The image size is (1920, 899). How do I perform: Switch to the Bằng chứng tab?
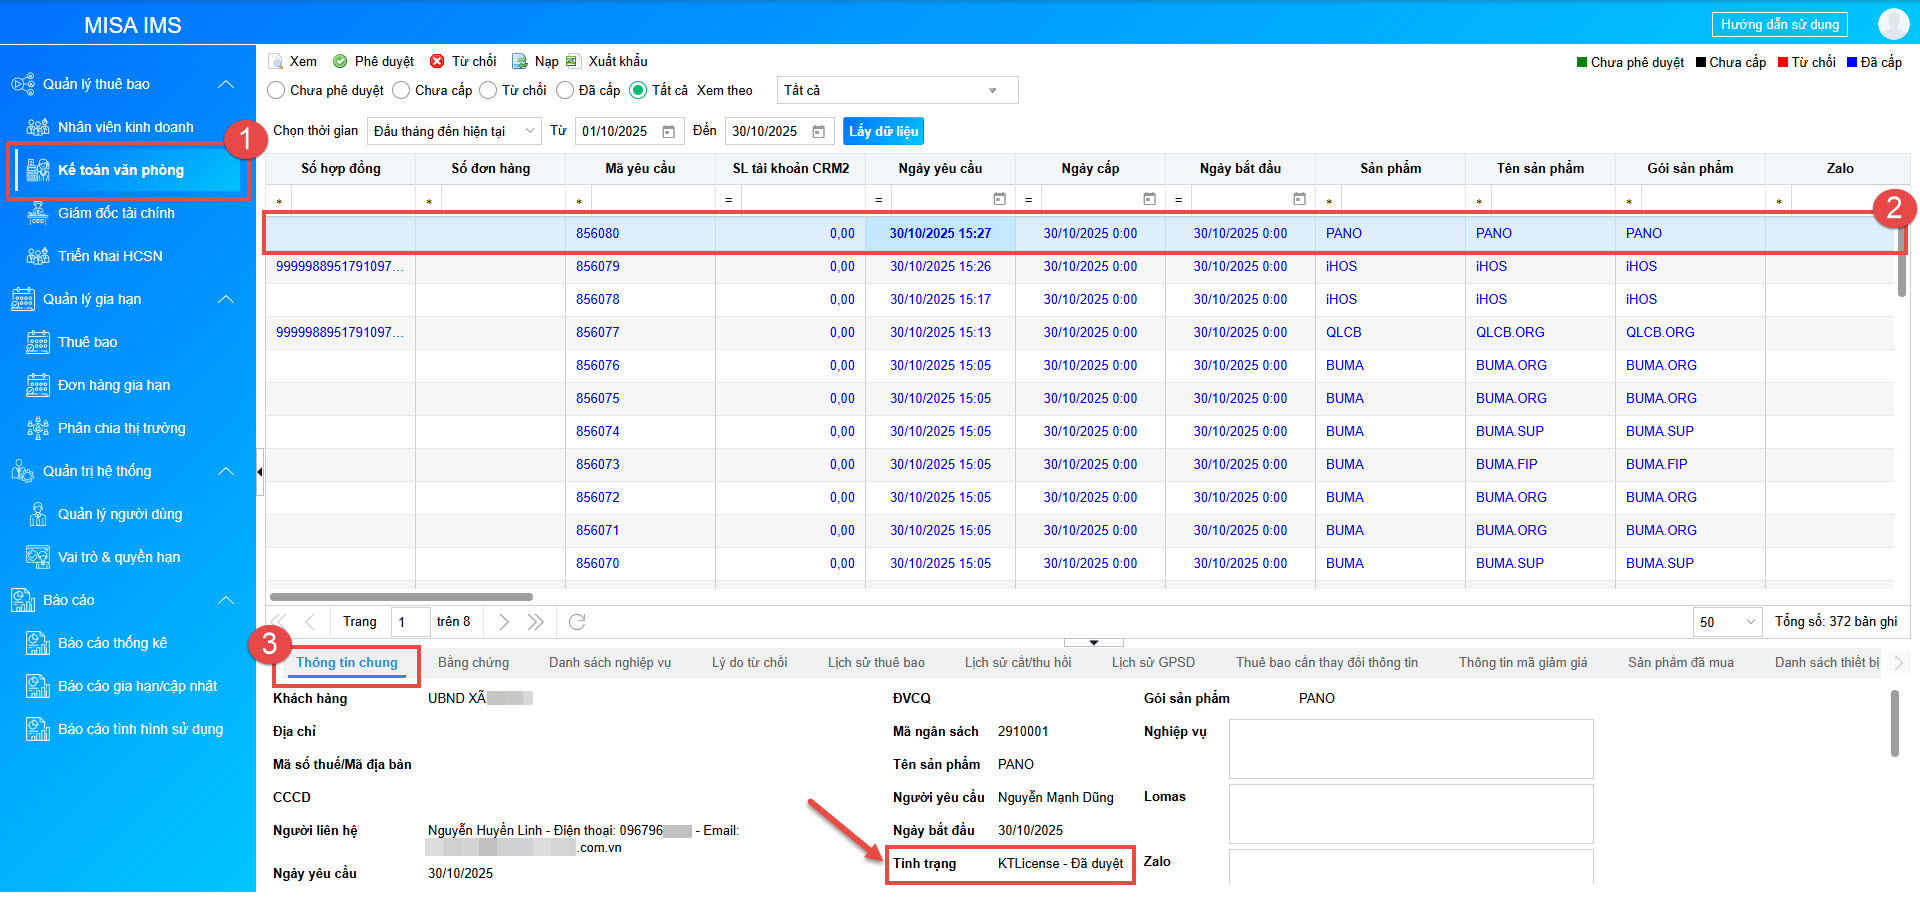point(473,663)
